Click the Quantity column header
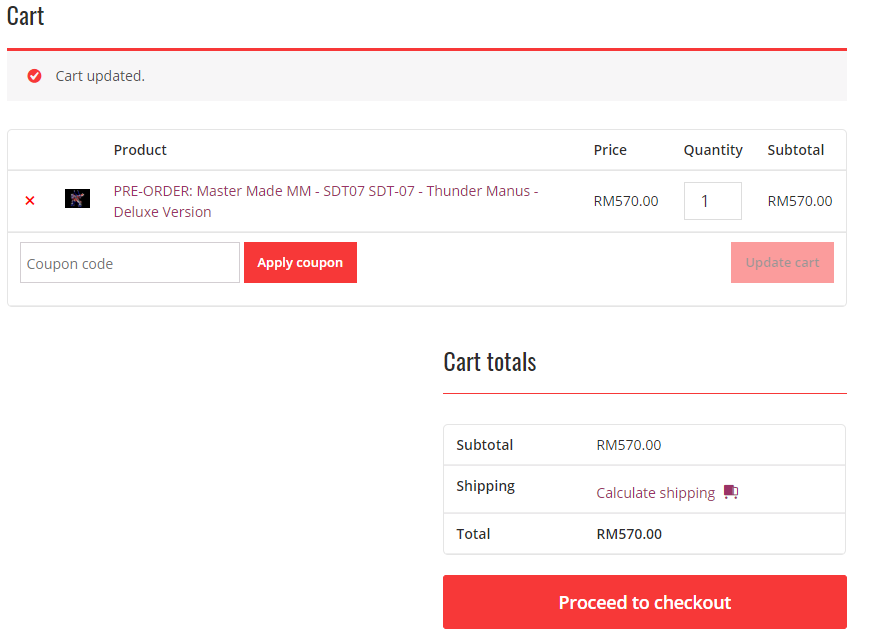 [x=713, y=150]
